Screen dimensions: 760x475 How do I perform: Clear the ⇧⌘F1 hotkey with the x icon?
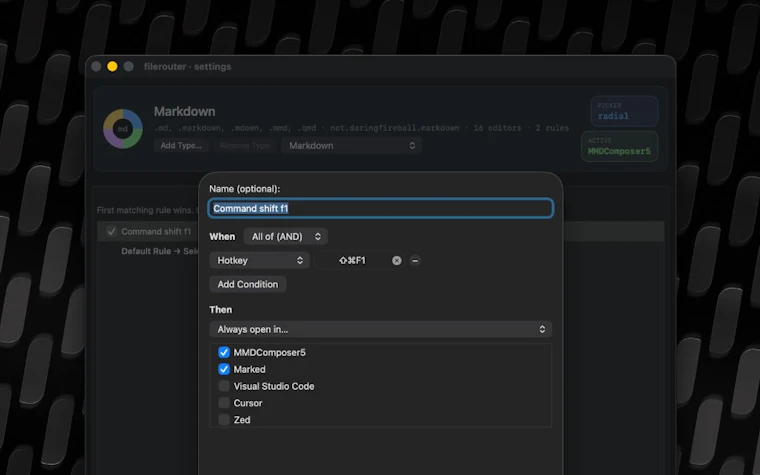(x=396, y=261)
